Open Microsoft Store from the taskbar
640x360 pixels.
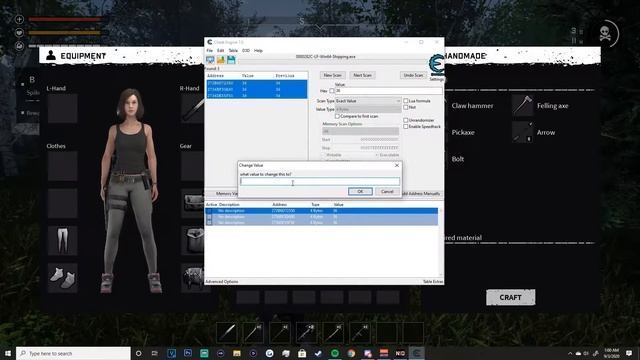302,353
